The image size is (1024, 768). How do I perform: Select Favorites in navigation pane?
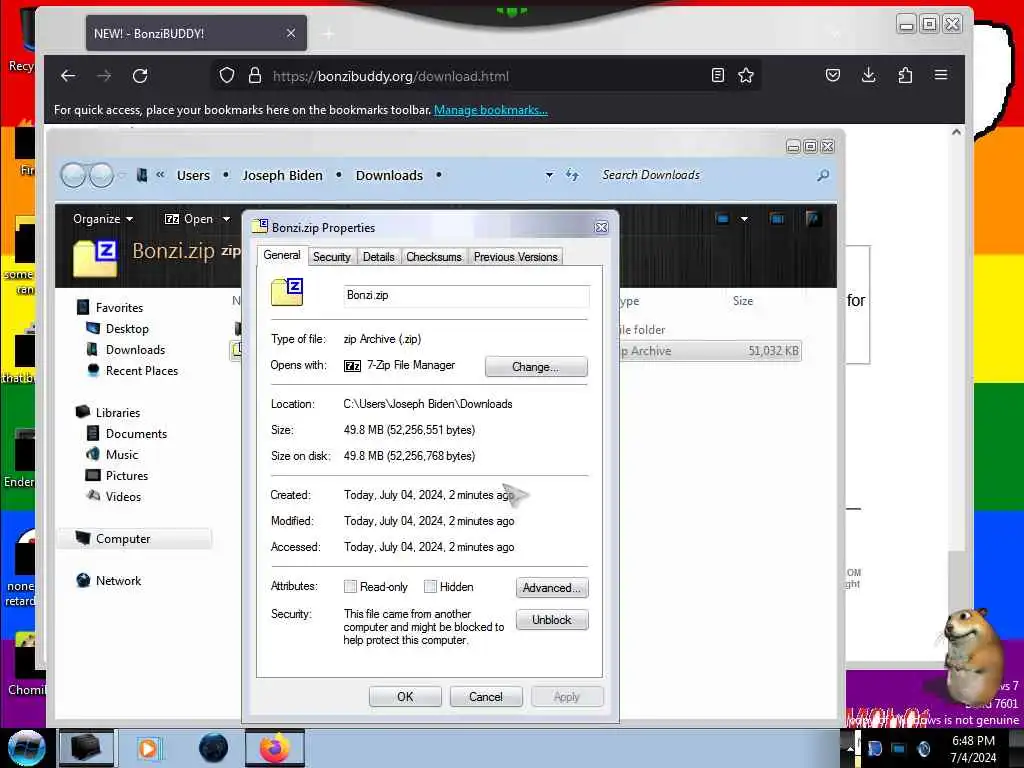pos(119,308)
